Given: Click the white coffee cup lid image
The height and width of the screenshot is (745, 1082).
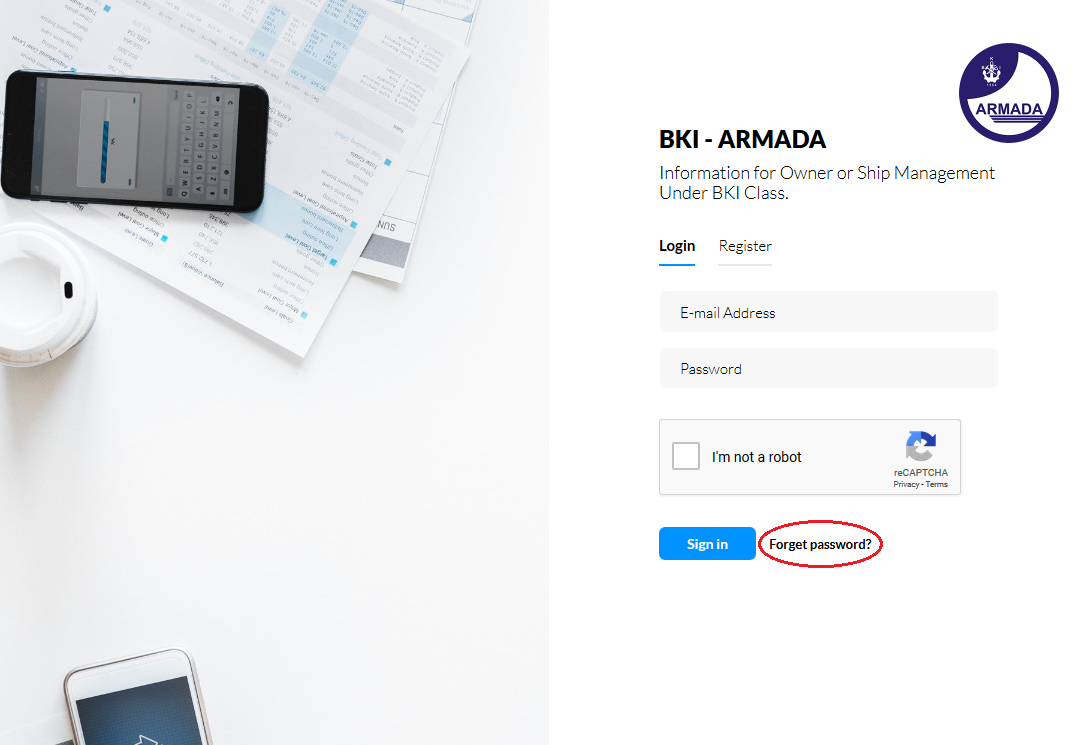Looking at the screenshot, I should point(43,295).
